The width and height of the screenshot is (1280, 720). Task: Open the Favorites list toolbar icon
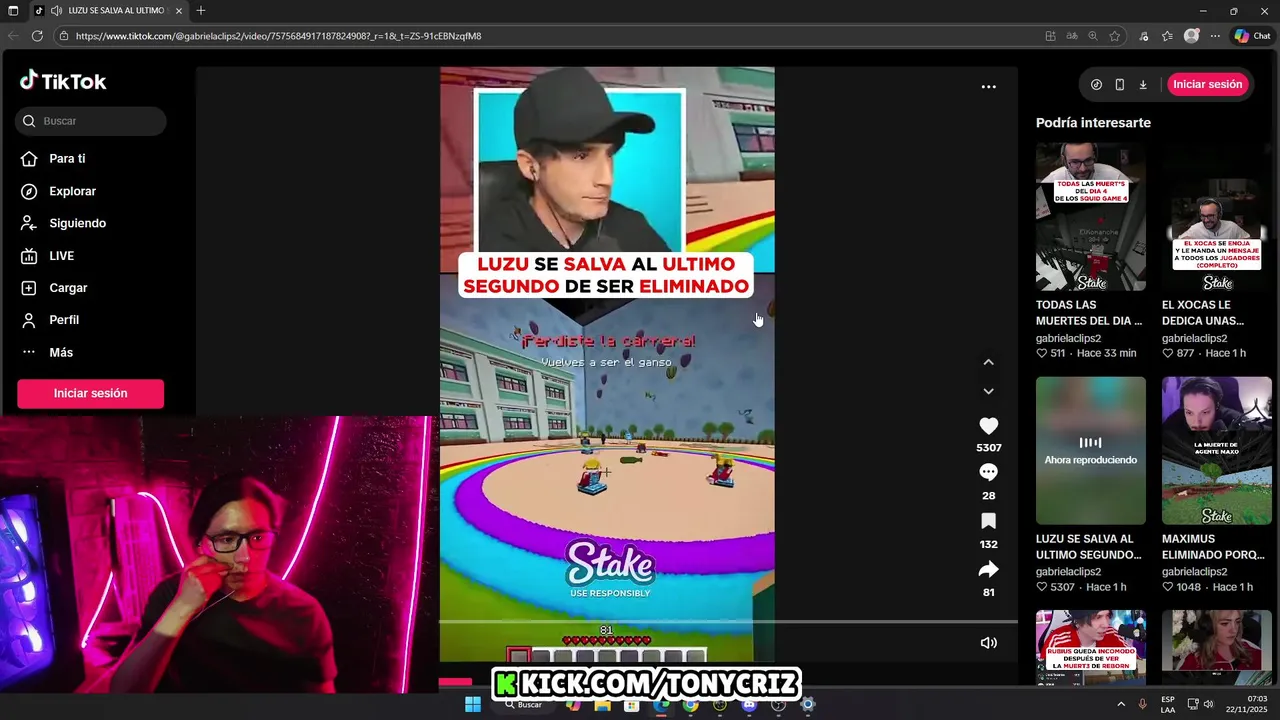tap(1167, 36)
